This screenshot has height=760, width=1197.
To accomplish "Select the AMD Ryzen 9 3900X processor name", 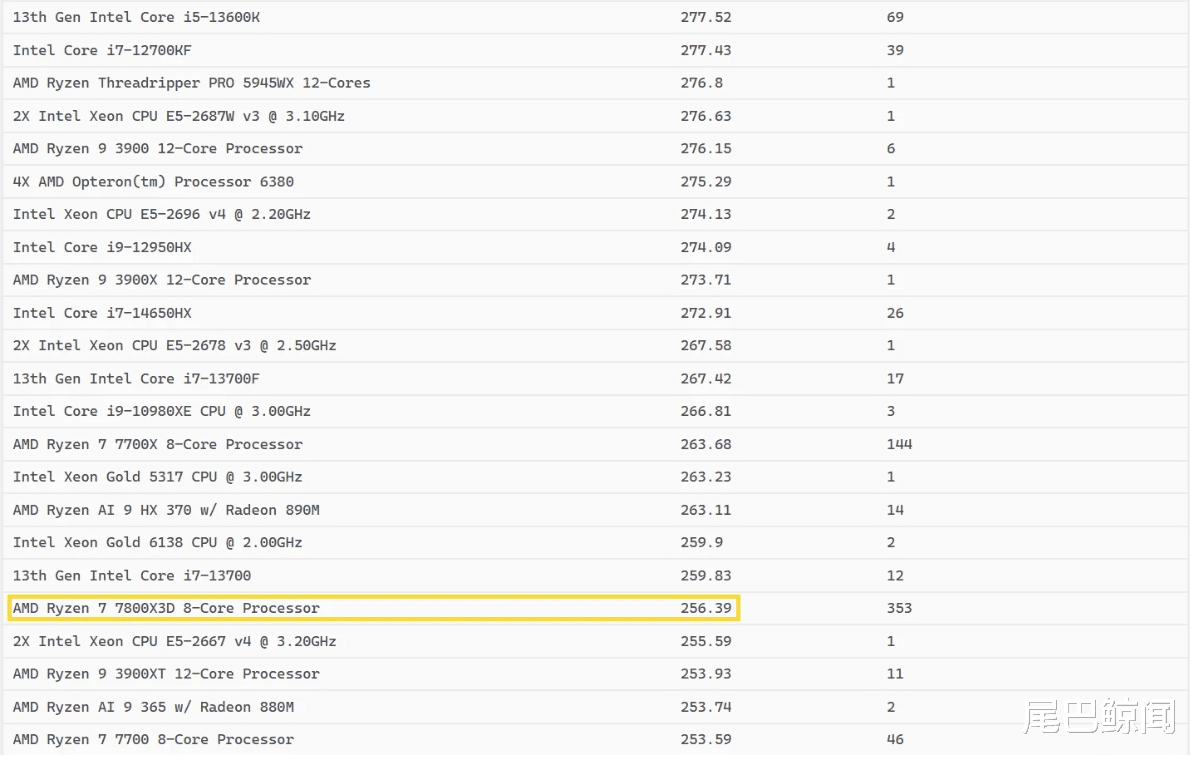I will pos(161,280).
